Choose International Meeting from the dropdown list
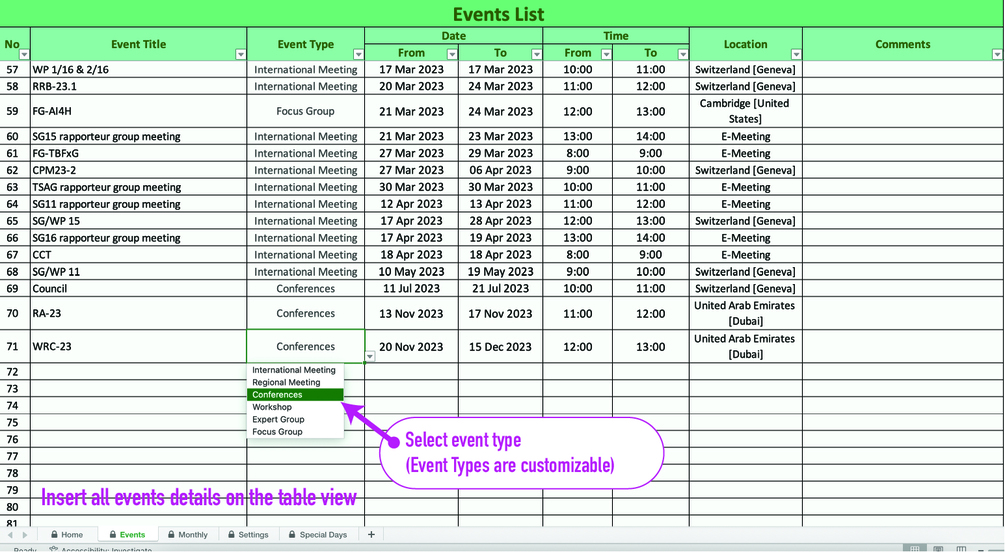This screenshot has width=1005, height=552. 295,370
